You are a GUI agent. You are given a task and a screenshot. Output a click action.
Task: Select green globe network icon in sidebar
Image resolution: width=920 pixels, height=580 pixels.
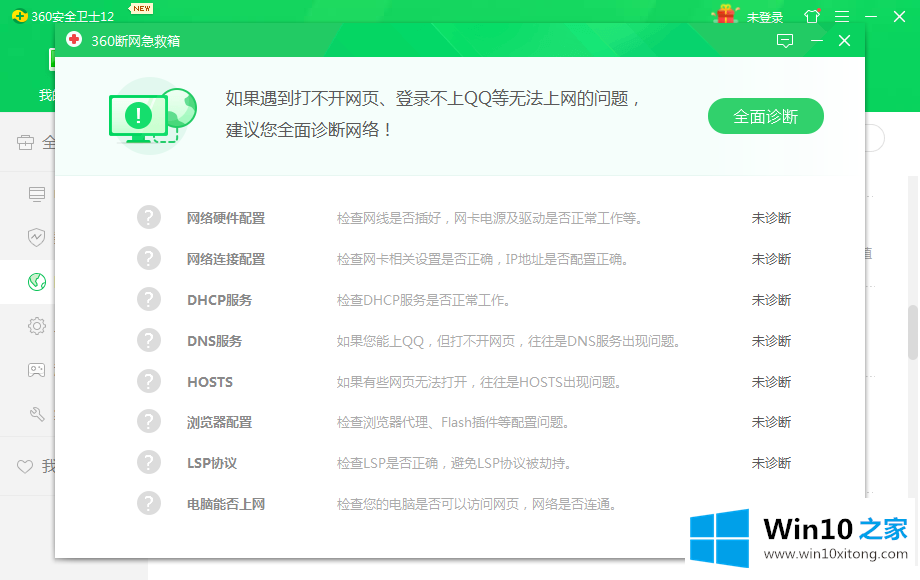click(37, 281)
